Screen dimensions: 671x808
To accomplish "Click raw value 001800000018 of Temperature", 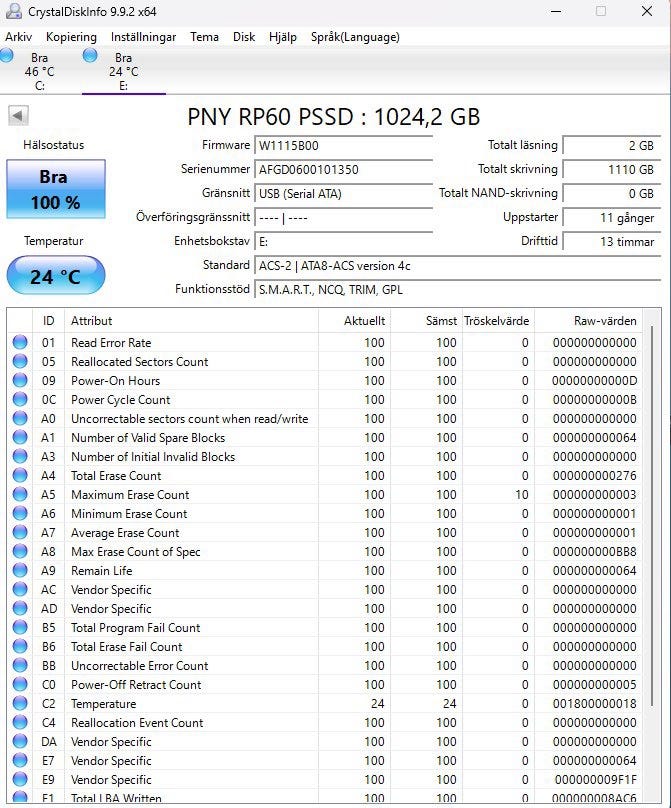I will [594, 704].
